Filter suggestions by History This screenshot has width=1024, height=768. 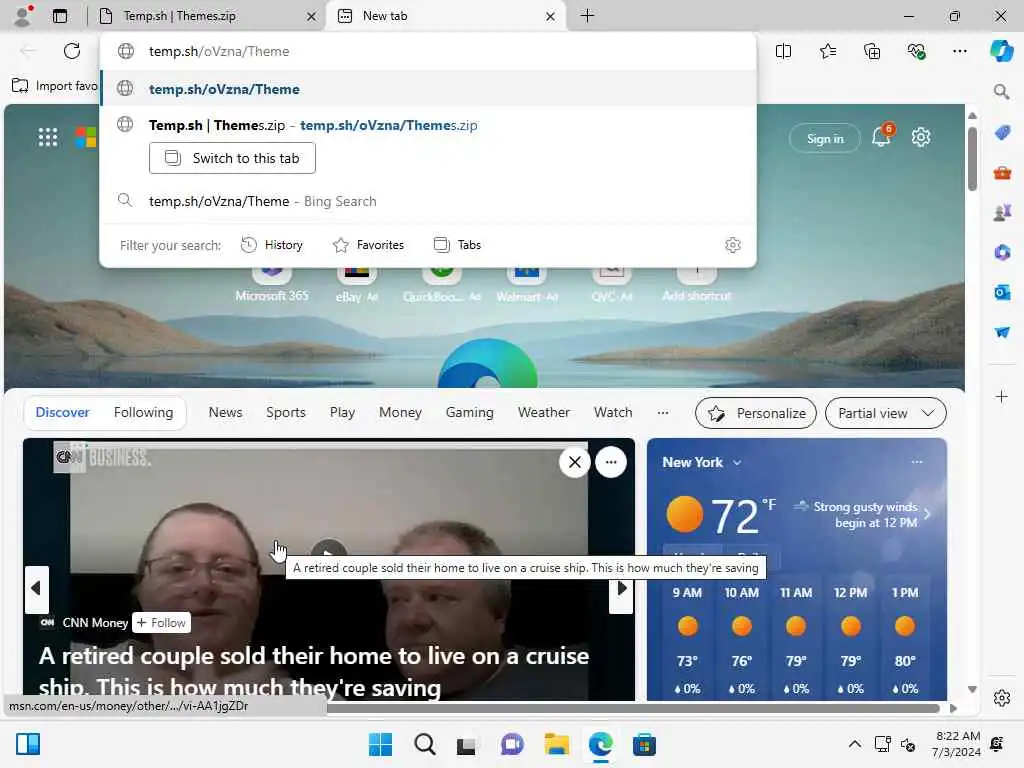coord(272,245)
